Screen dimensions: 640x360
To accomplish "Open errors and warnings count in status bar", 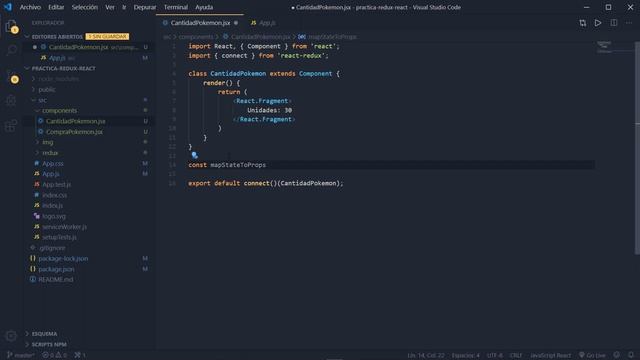I will pyautogui.click(x=54, y=356).
